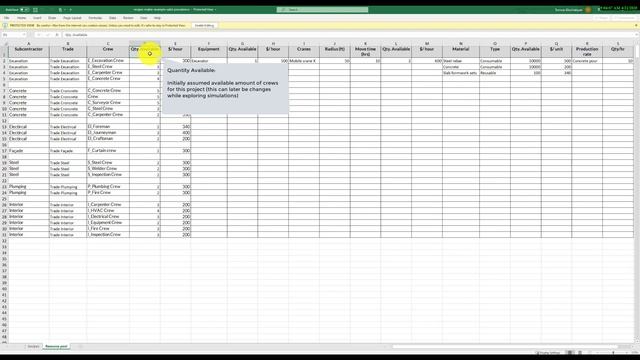Select the C_Excavation Crew cell
The height and width of the screenshot is (360, 640).
coord(108,60)
